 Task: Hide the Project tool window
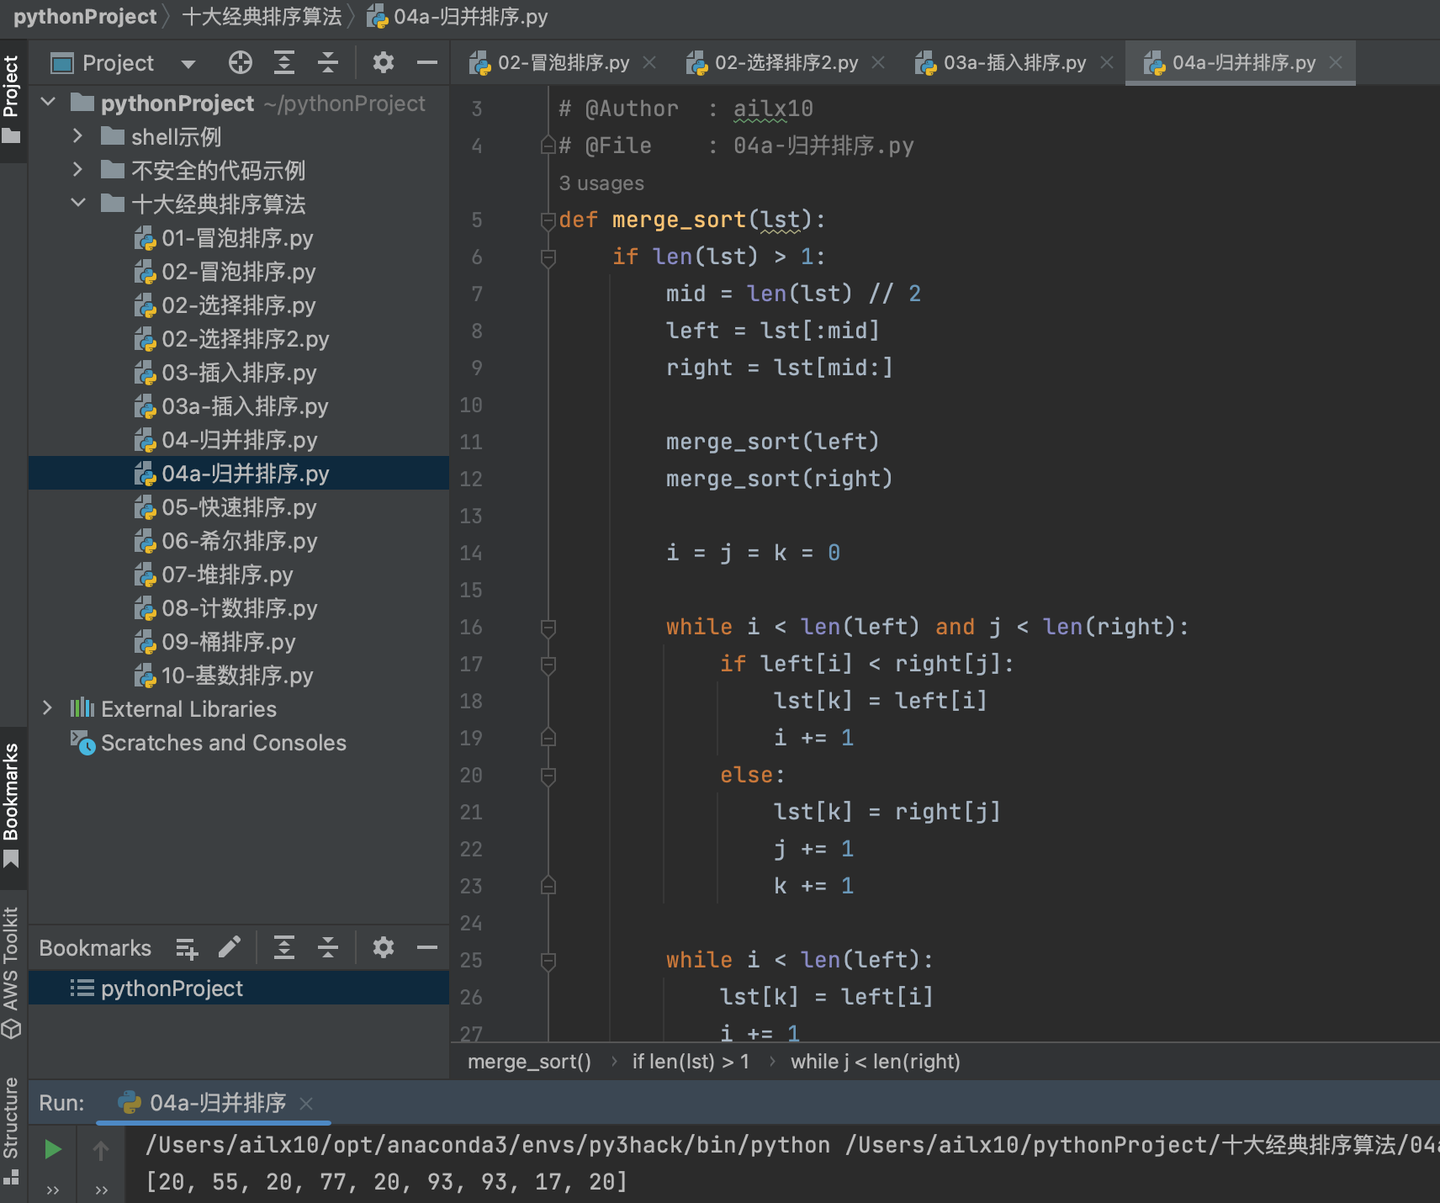point(427,63)
